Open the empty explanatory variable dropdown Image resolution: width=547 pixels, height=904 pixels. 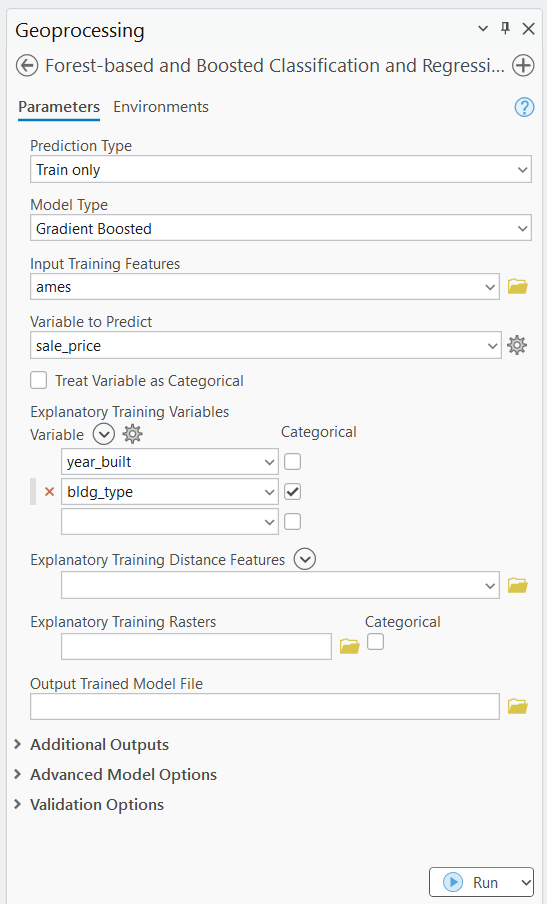pyautogui.click(x=170, y=522)
